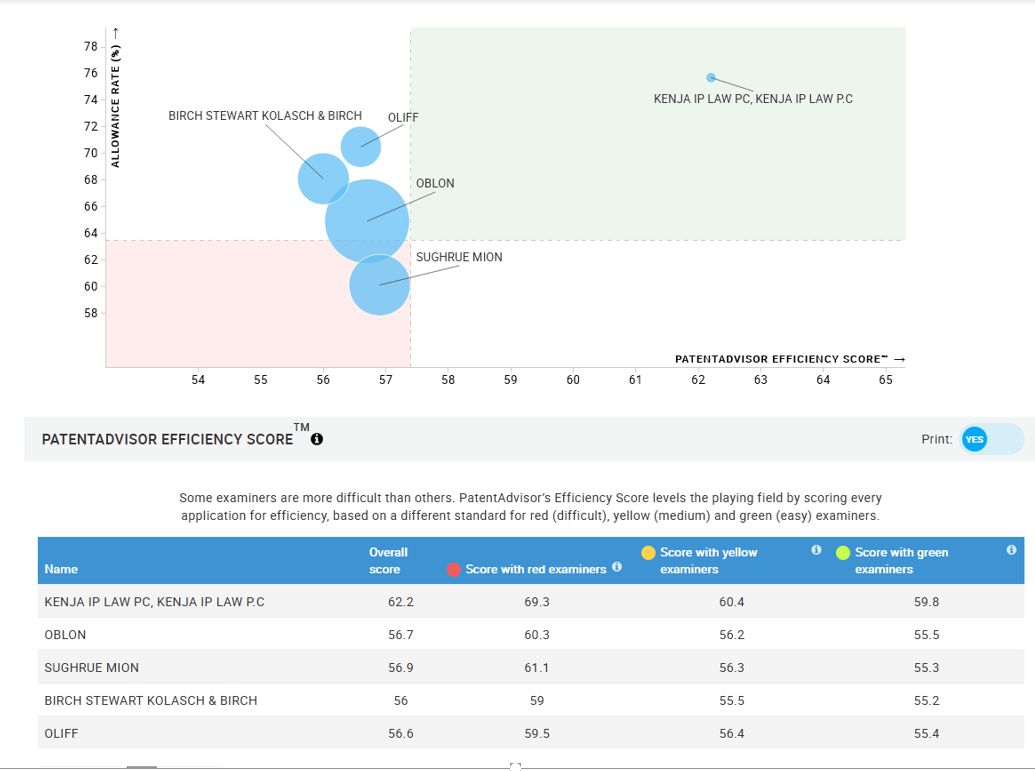Image resolution: width=1035 pixels, height=771 pixels.
Task: Click info icon for yellow examiners column
Action: coord(816,551)
